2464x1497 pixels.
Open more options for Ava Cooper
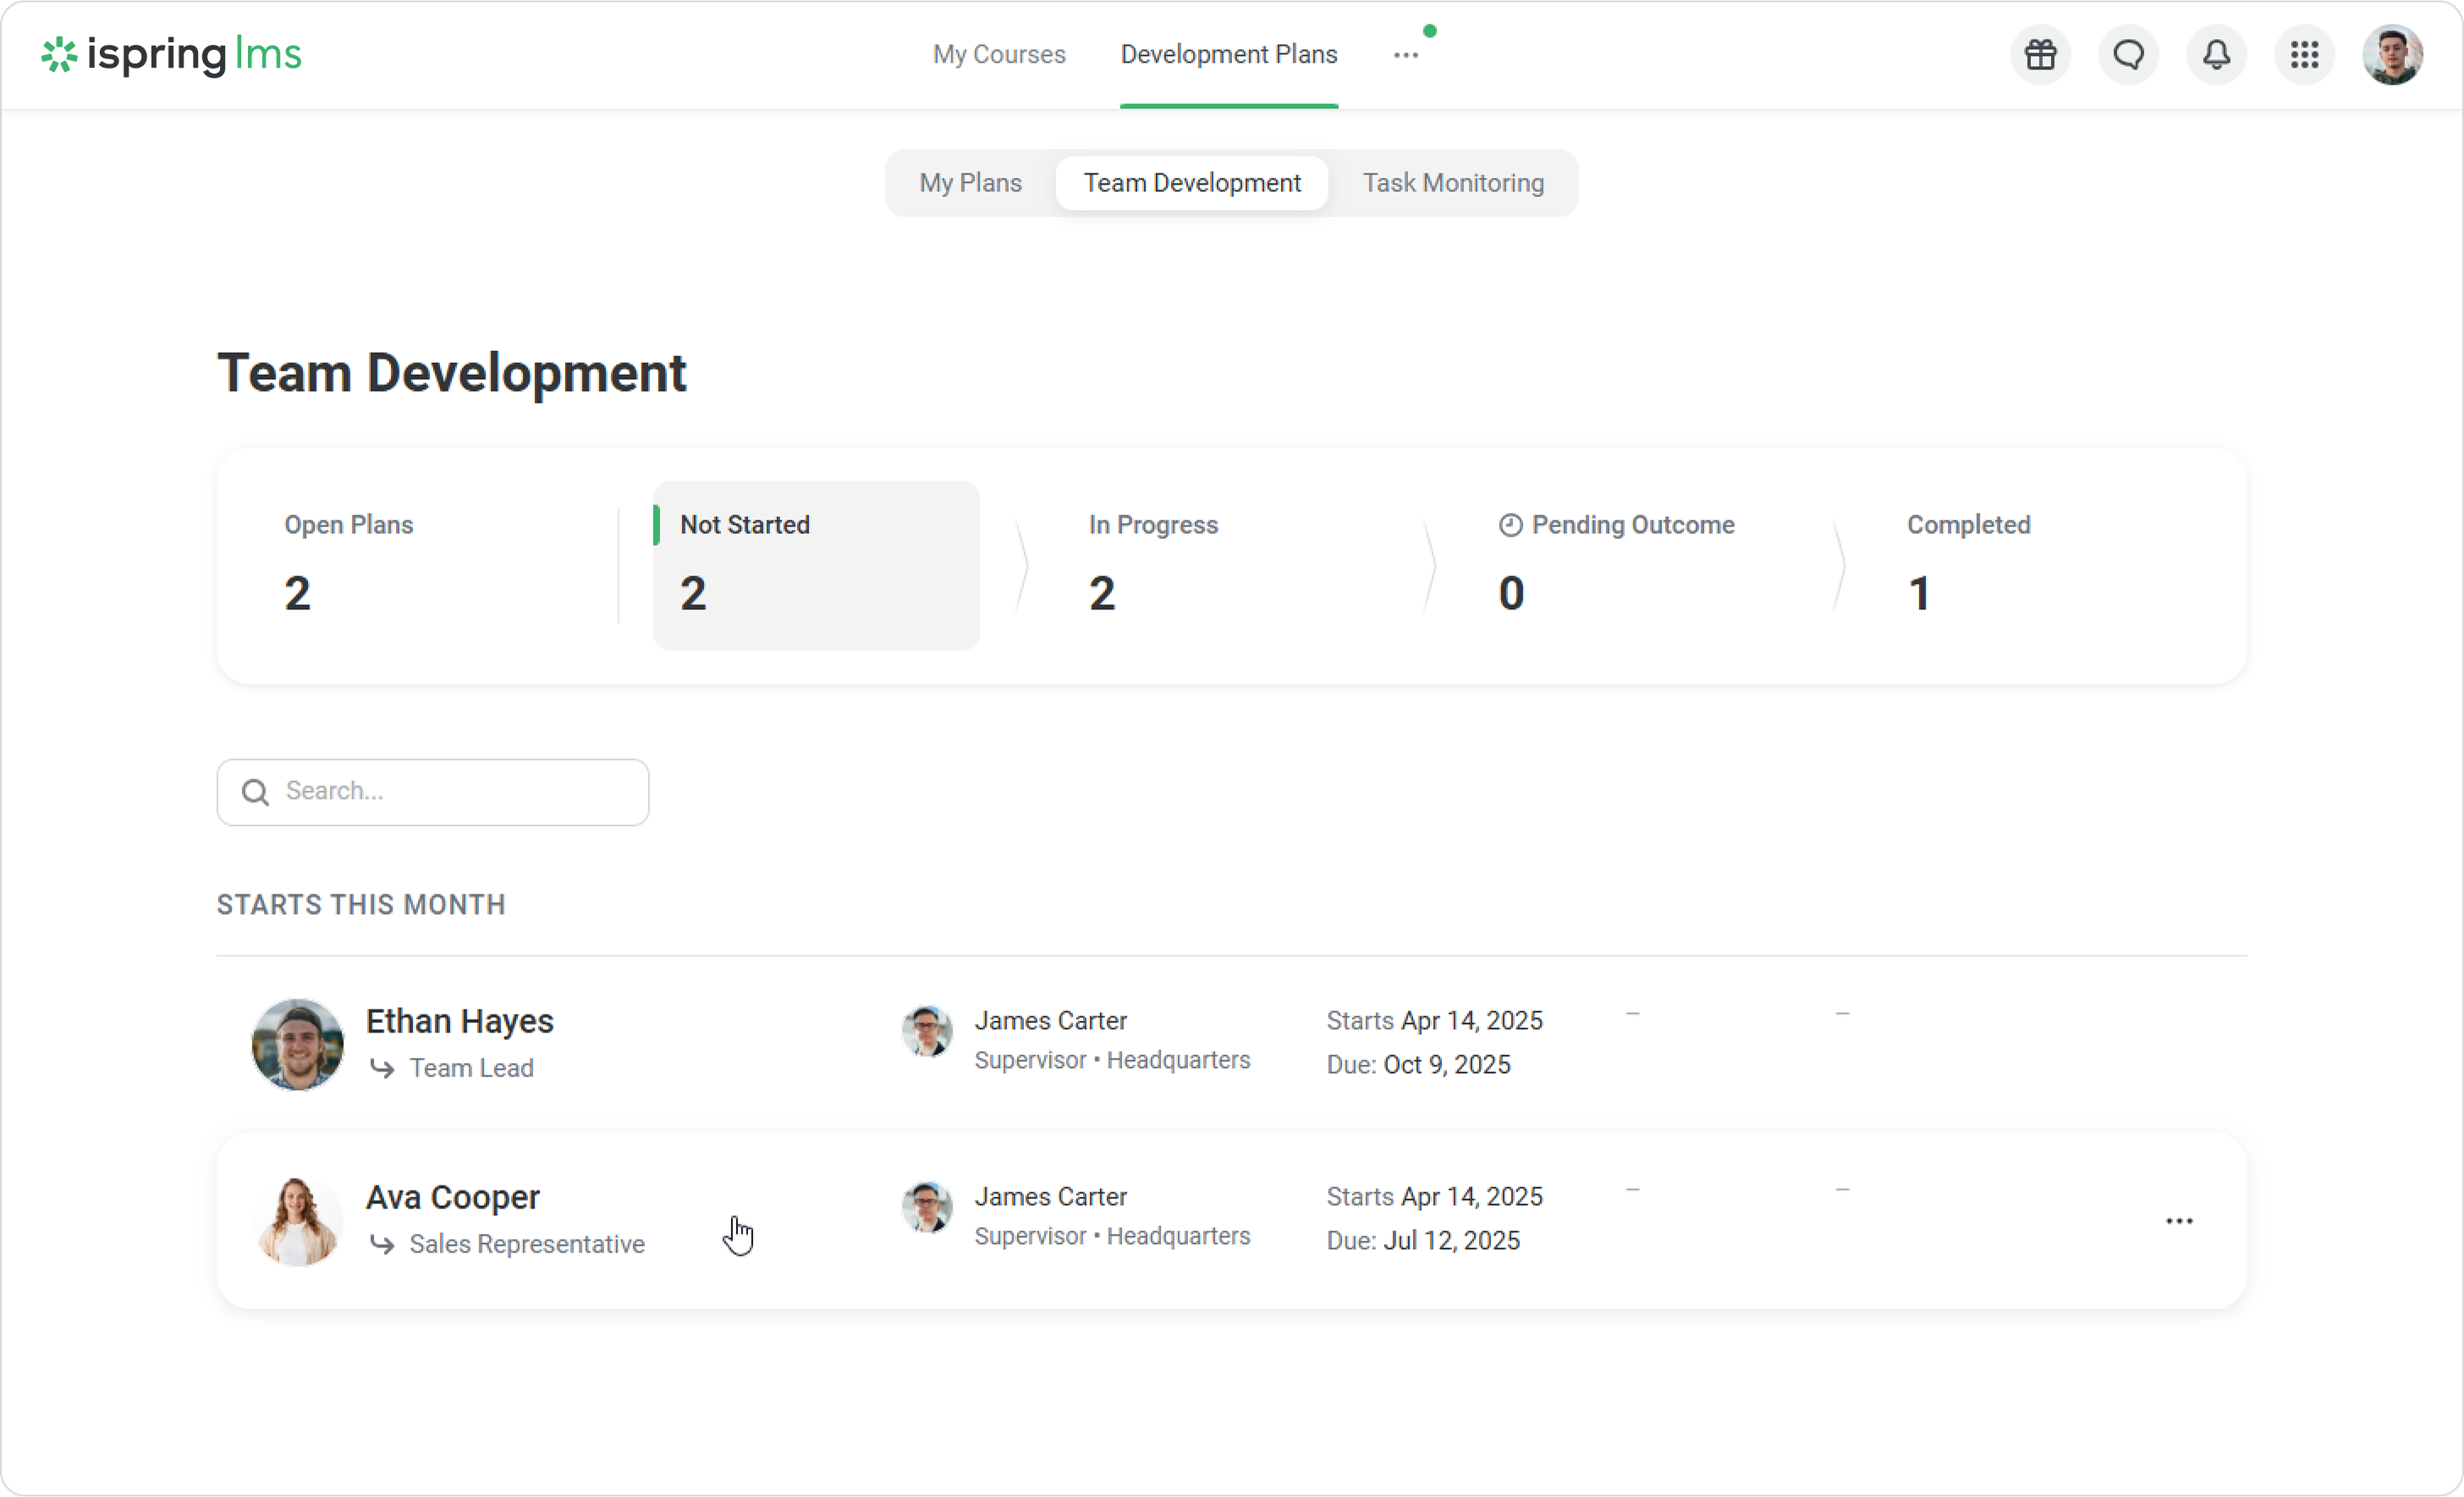[x=2179, y=1221]
